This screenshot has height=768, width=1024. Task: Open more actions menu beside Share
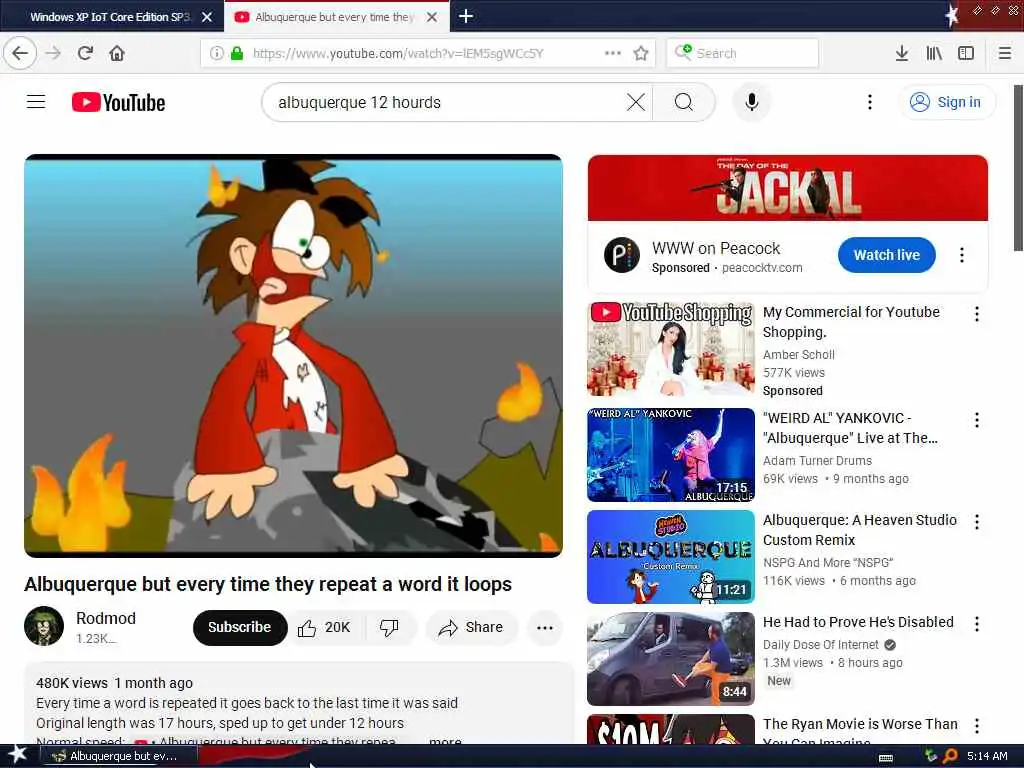coord(545,628)
